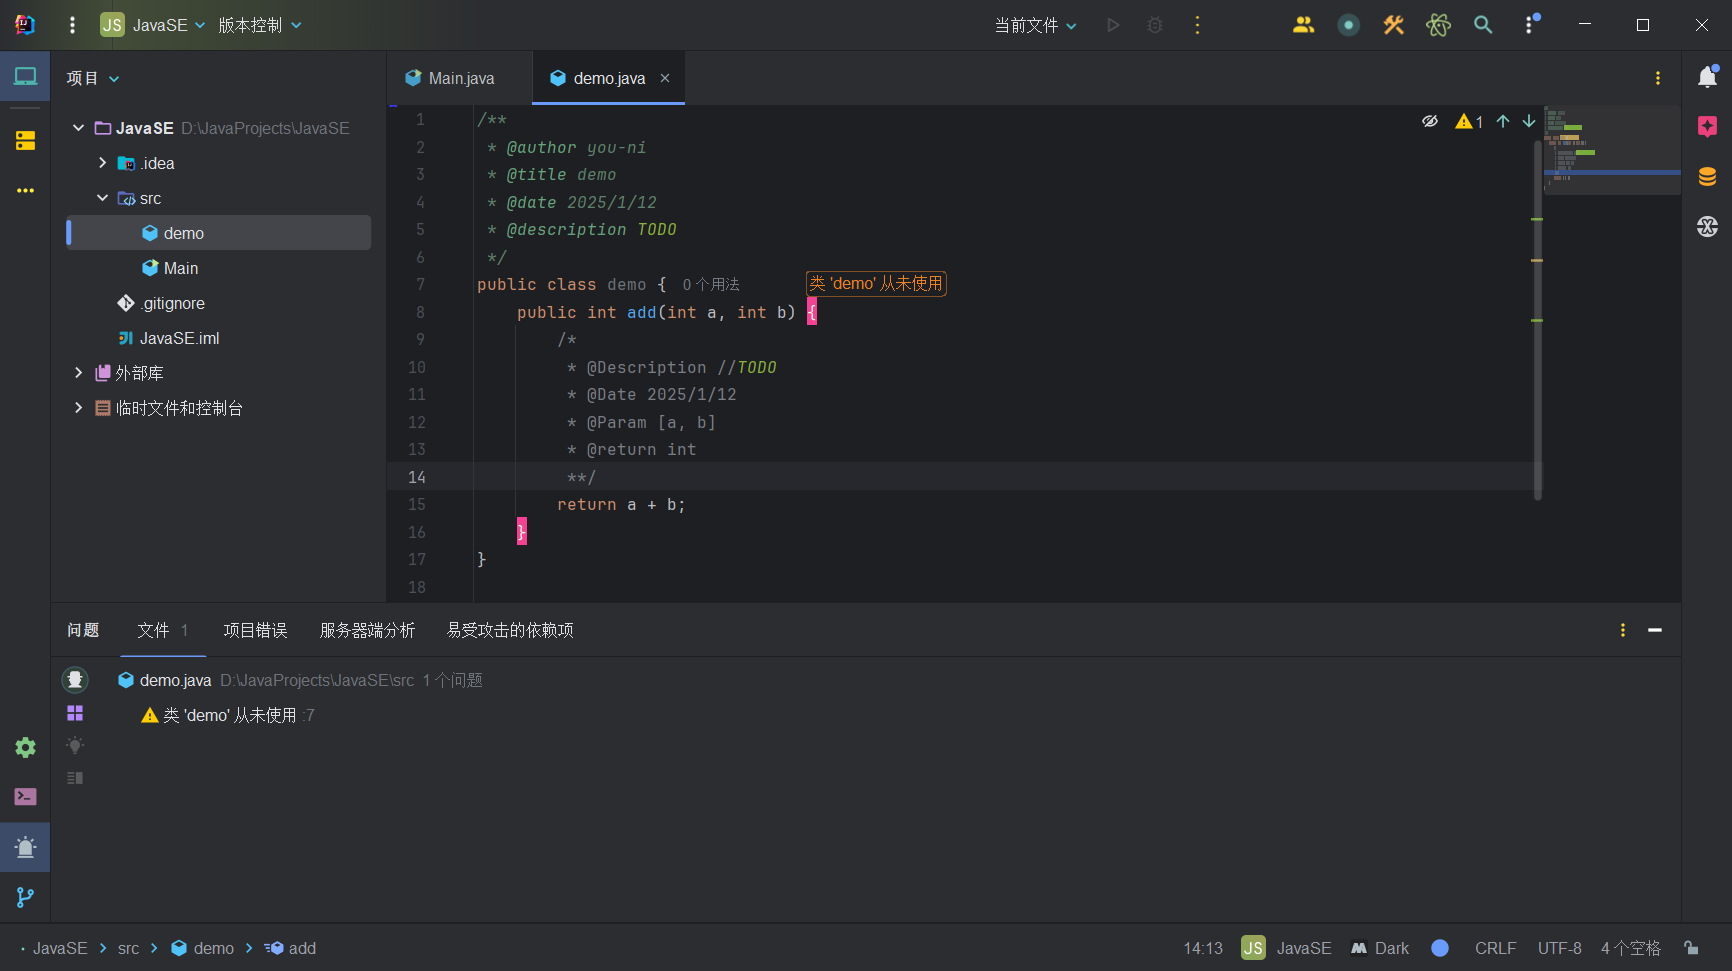
Task: Open the main menu (three dots) in title bar
Action: (x=72, y=25)
